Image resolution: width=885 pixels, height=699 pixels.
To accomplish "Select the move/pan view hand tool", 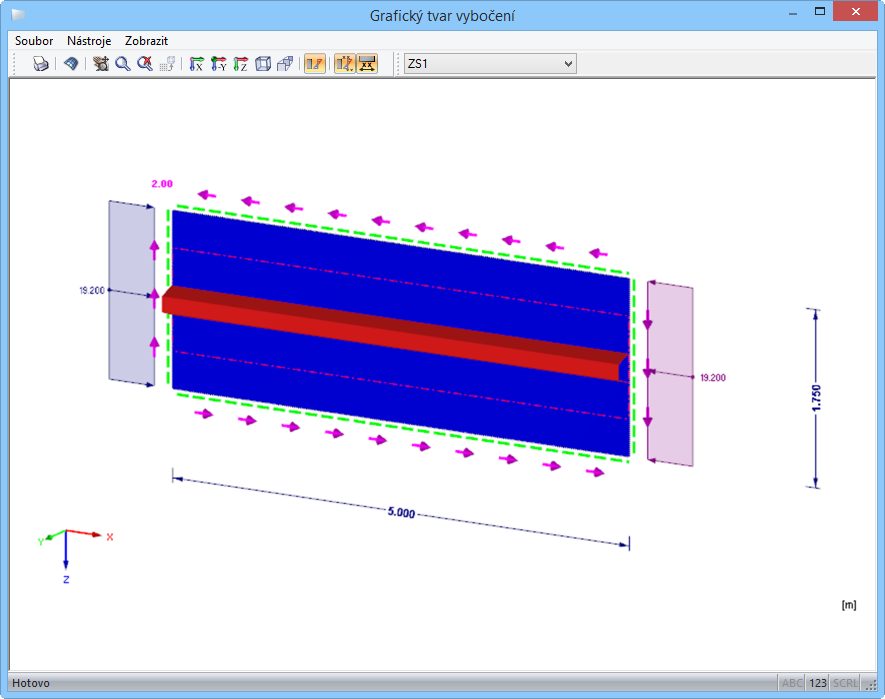I will pos(101,63).
